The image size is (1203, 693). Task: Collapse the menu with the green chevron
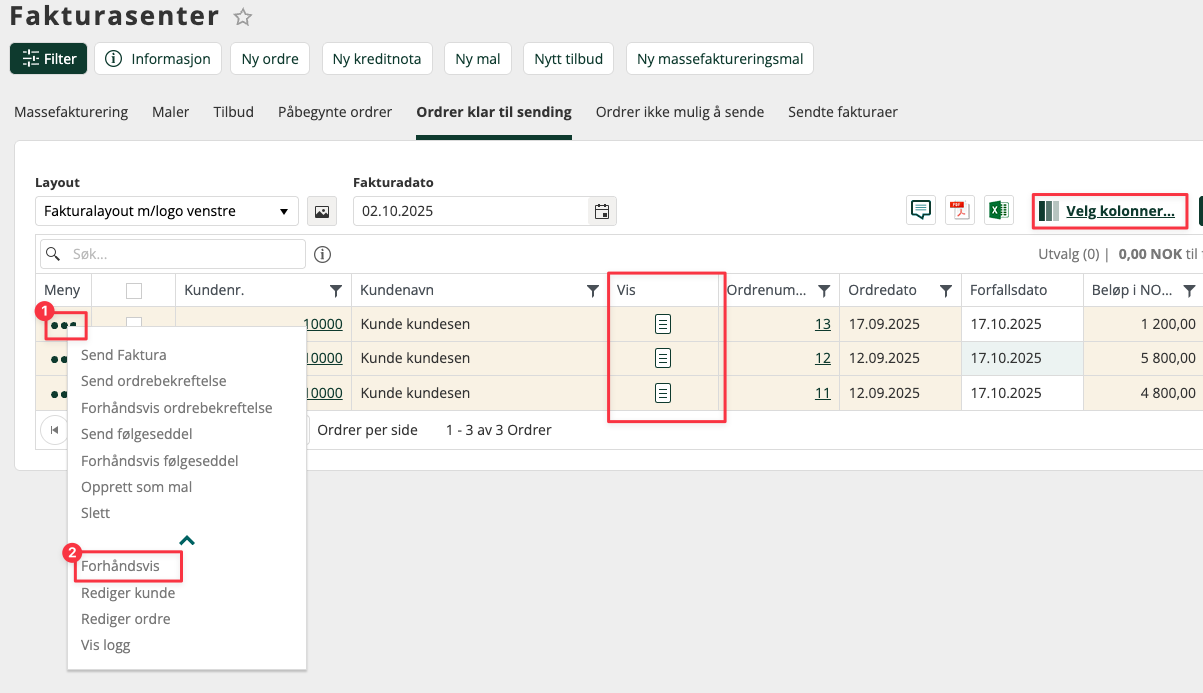(187, 540)
